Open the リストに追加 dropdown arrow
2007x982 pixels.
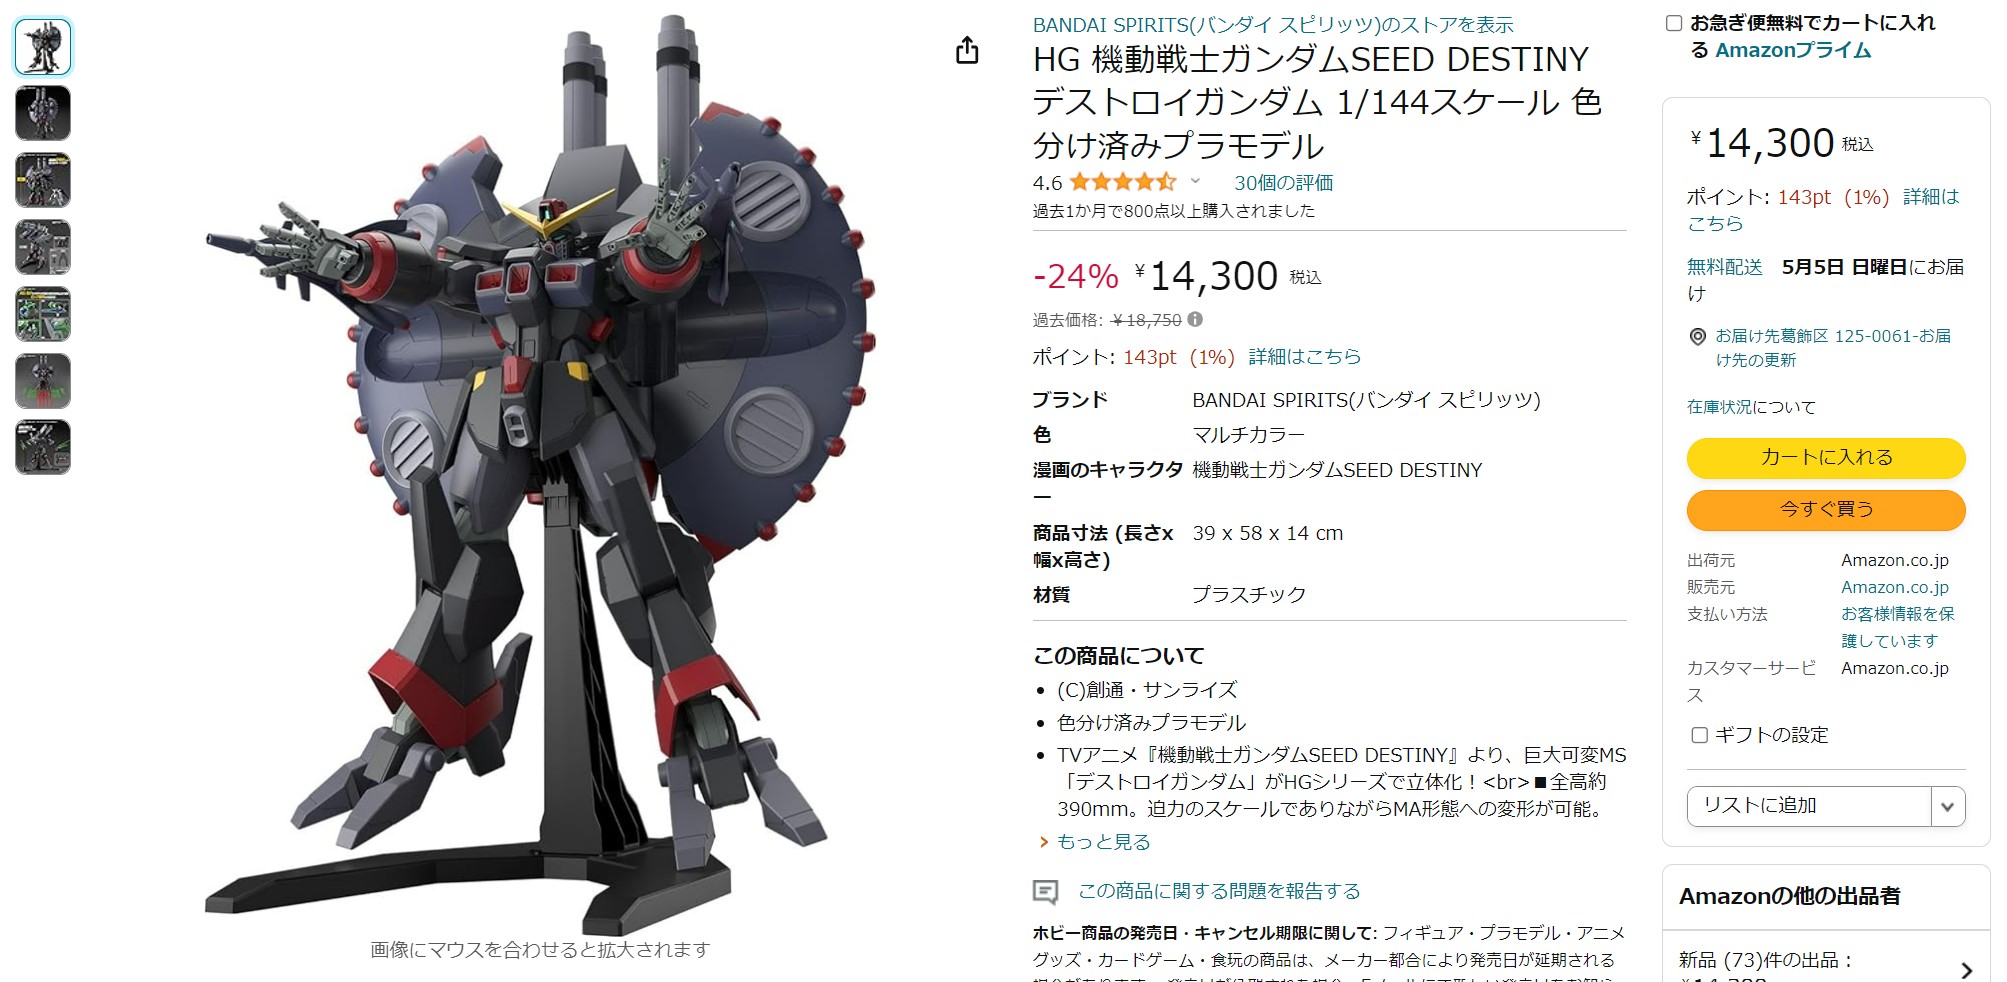[x=1947, y=807]
